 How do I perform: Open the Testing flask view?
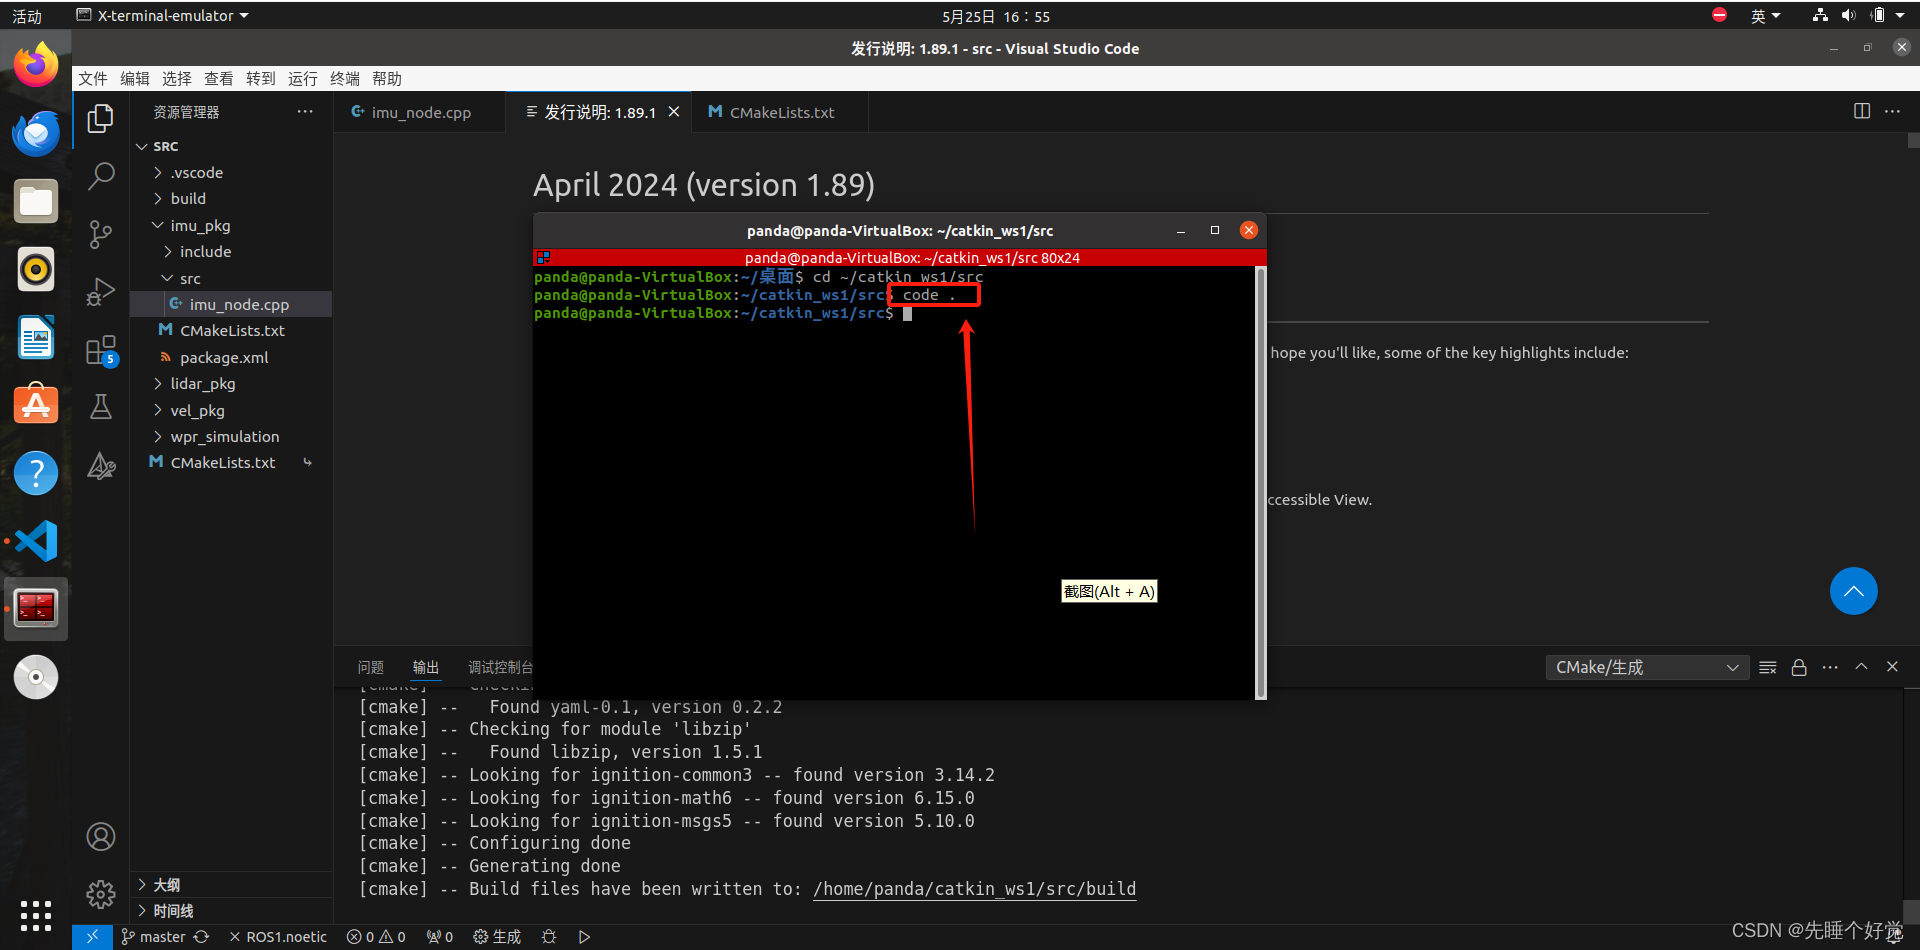[100, 407]
